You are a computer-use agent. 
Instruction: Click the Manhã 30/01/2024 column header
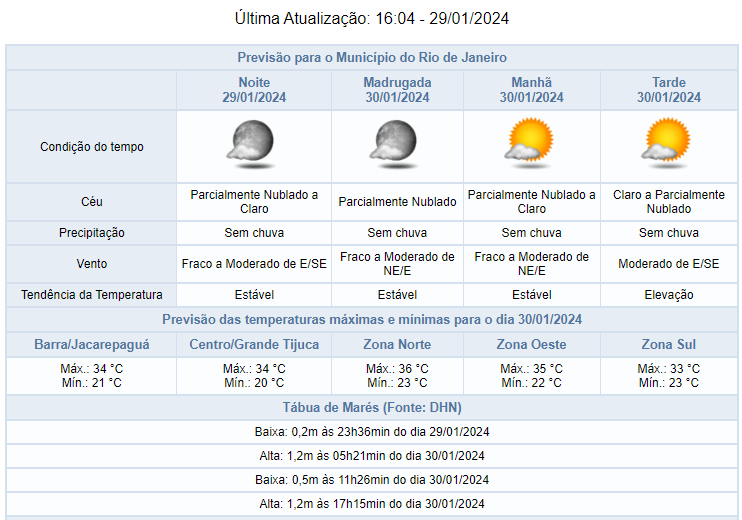click(x=531, y=90)
